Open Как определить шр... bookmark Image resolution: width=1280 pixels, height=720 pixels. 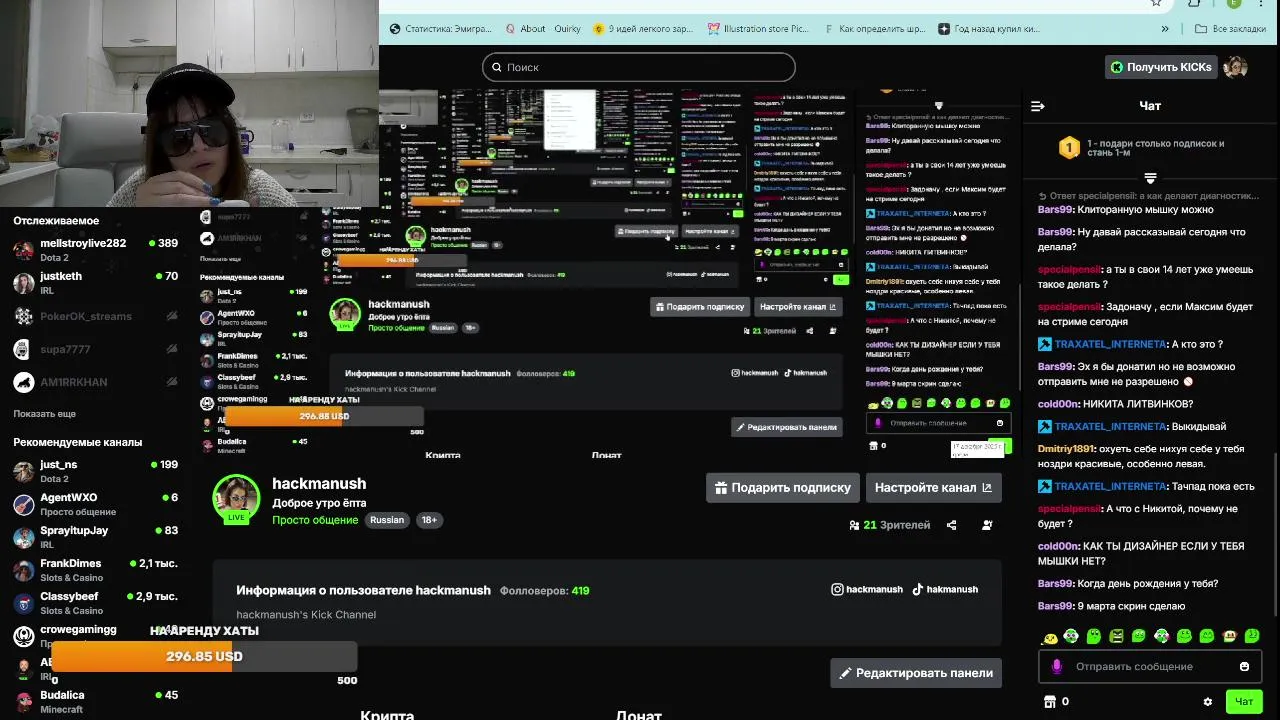coord(873,29)
